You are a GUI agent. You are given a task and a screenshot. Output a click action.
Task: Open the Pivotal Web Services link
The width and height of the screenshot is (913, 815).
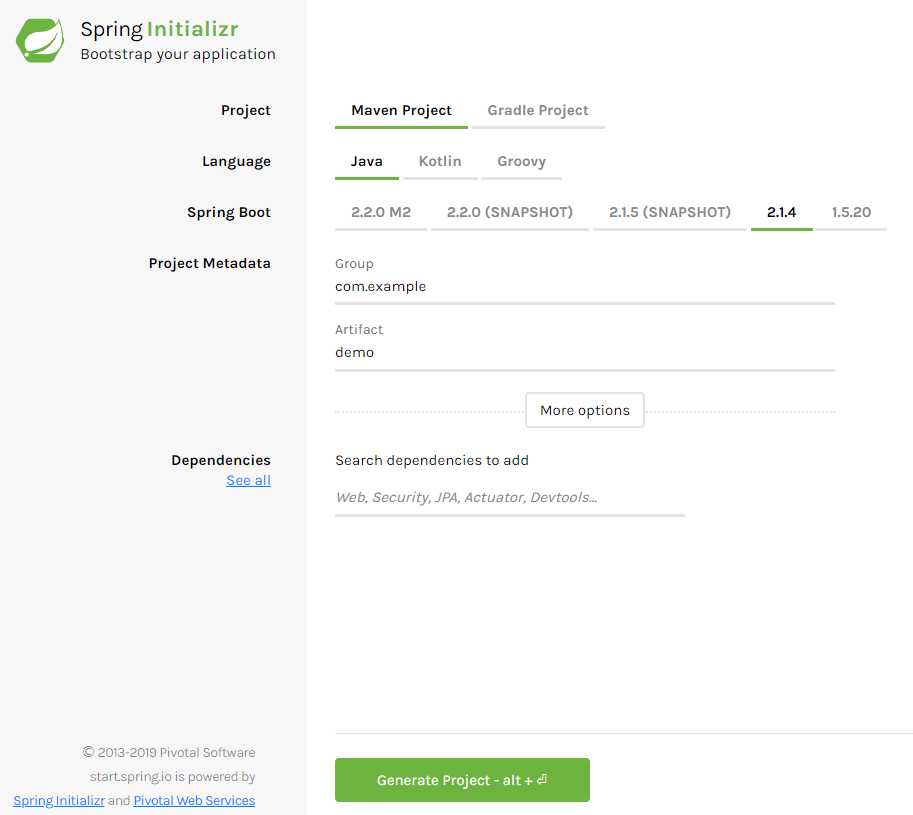(194, 801)
